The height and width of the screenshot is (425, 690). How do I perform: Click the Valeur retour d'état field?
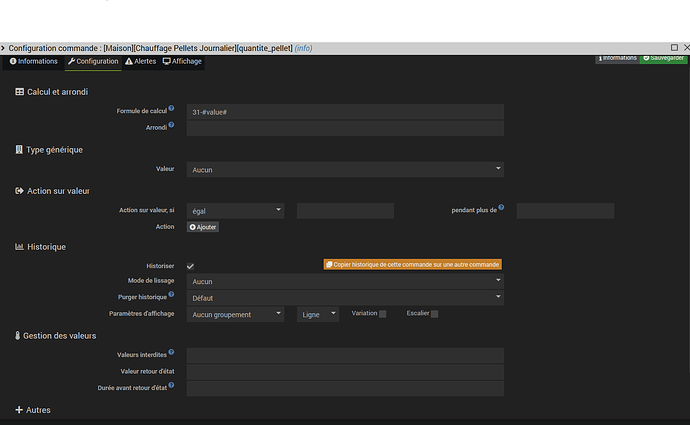point(345,372)
